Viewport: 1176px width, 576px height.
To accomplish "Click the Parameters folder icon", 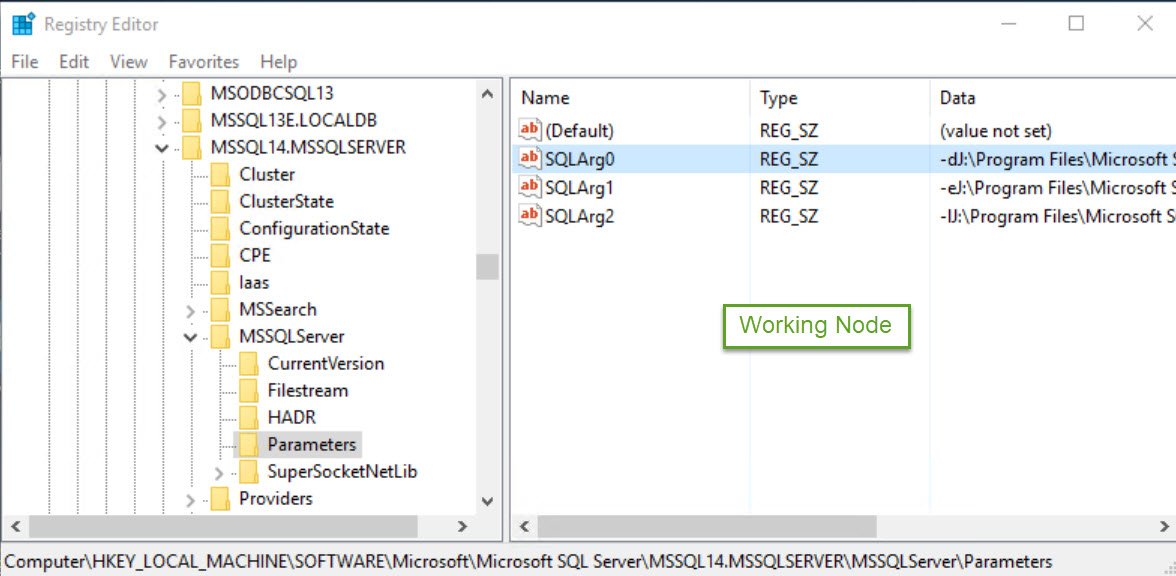I will [249, 445].
